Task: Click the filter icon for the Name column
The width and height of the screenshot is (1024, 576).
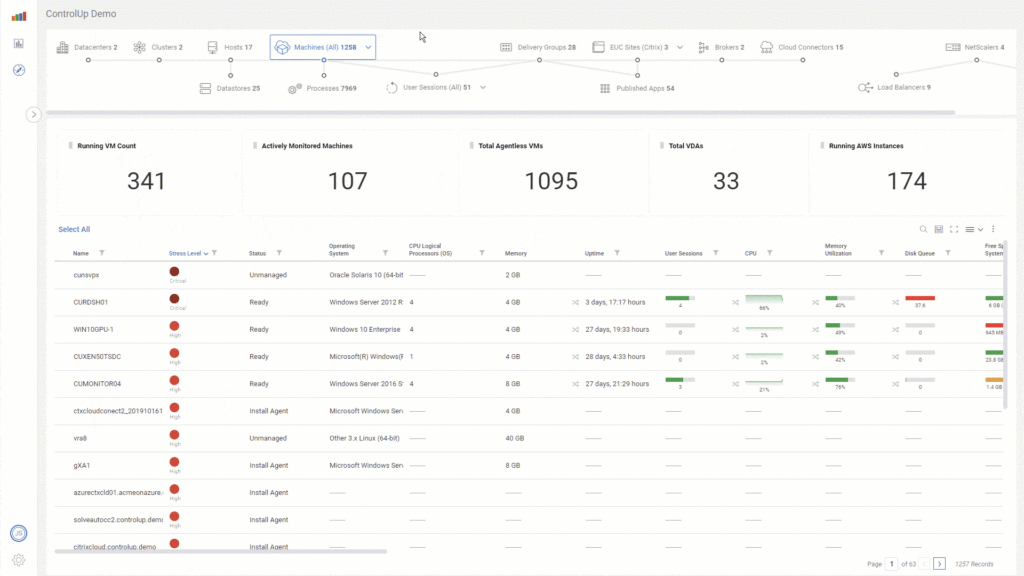Action: [x=102, y=253]
